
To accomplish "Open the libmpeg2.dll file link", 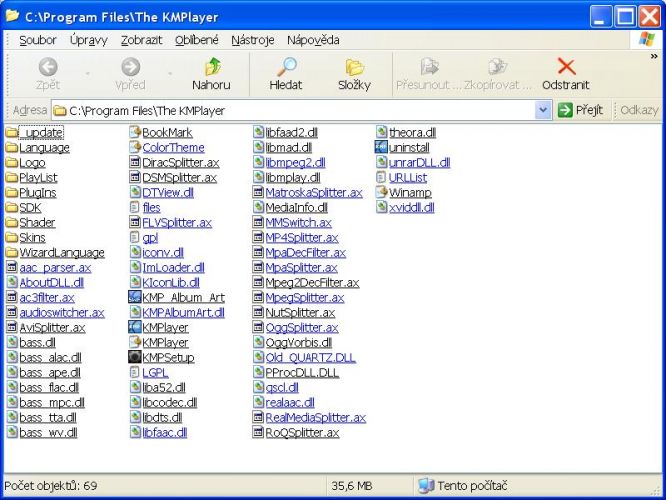I will 296,162.
